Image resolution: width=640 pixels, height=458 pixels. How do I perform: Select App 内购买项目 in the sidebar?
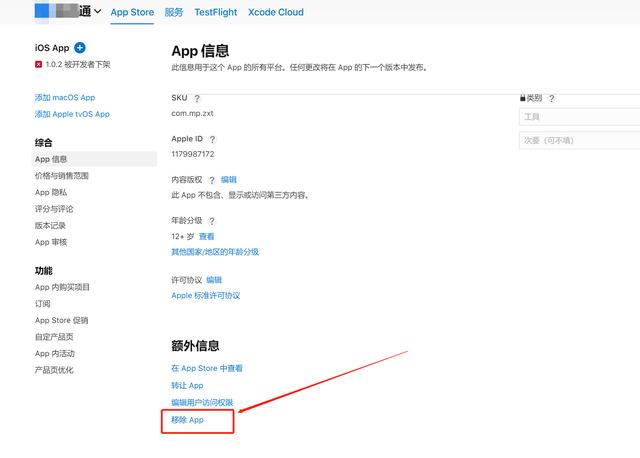click(62, 287)
